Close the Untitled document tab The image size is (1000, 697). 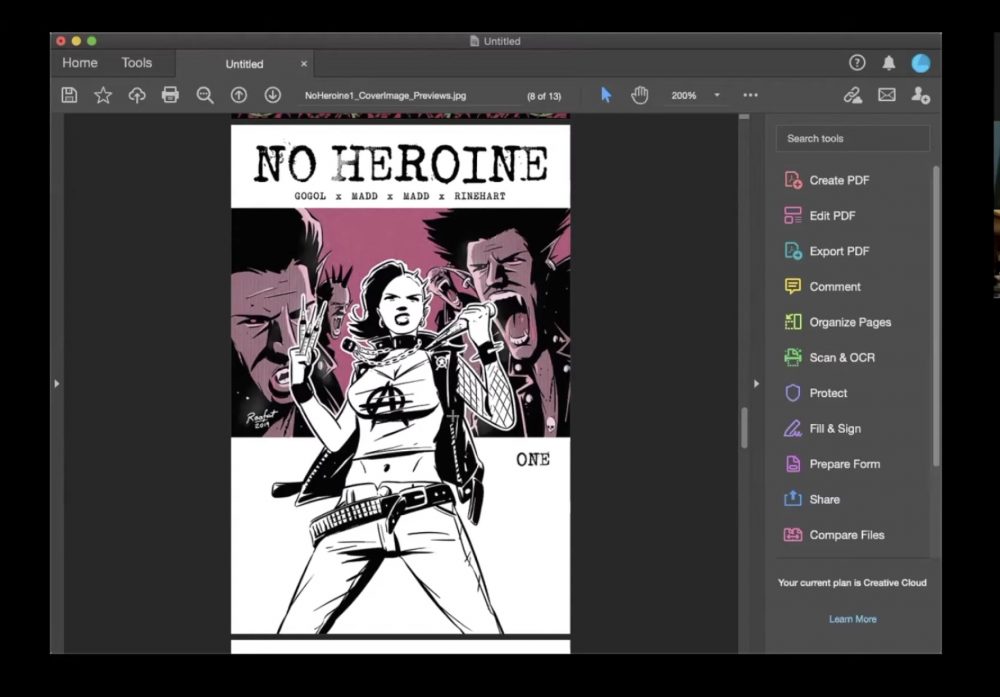click(304, 64)
